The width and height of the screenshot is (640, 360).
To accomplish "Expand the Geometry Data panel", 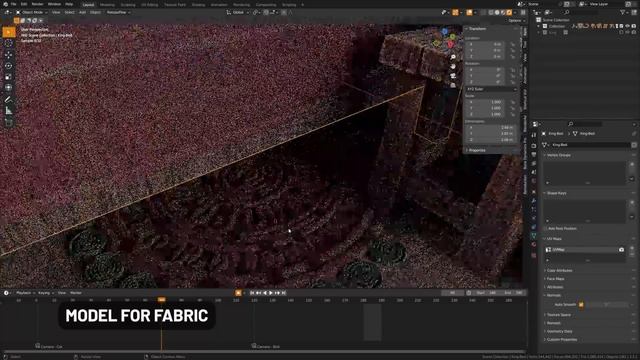I will coord(558,331).
